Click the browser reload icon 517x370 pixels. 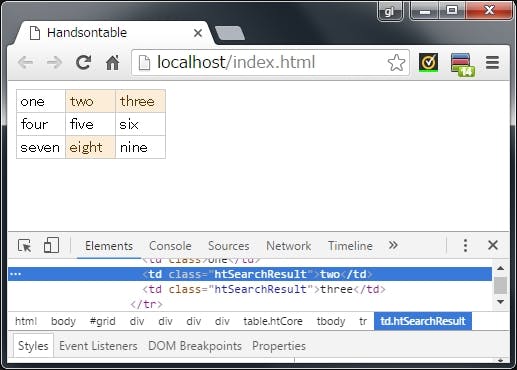click(83, 62)
